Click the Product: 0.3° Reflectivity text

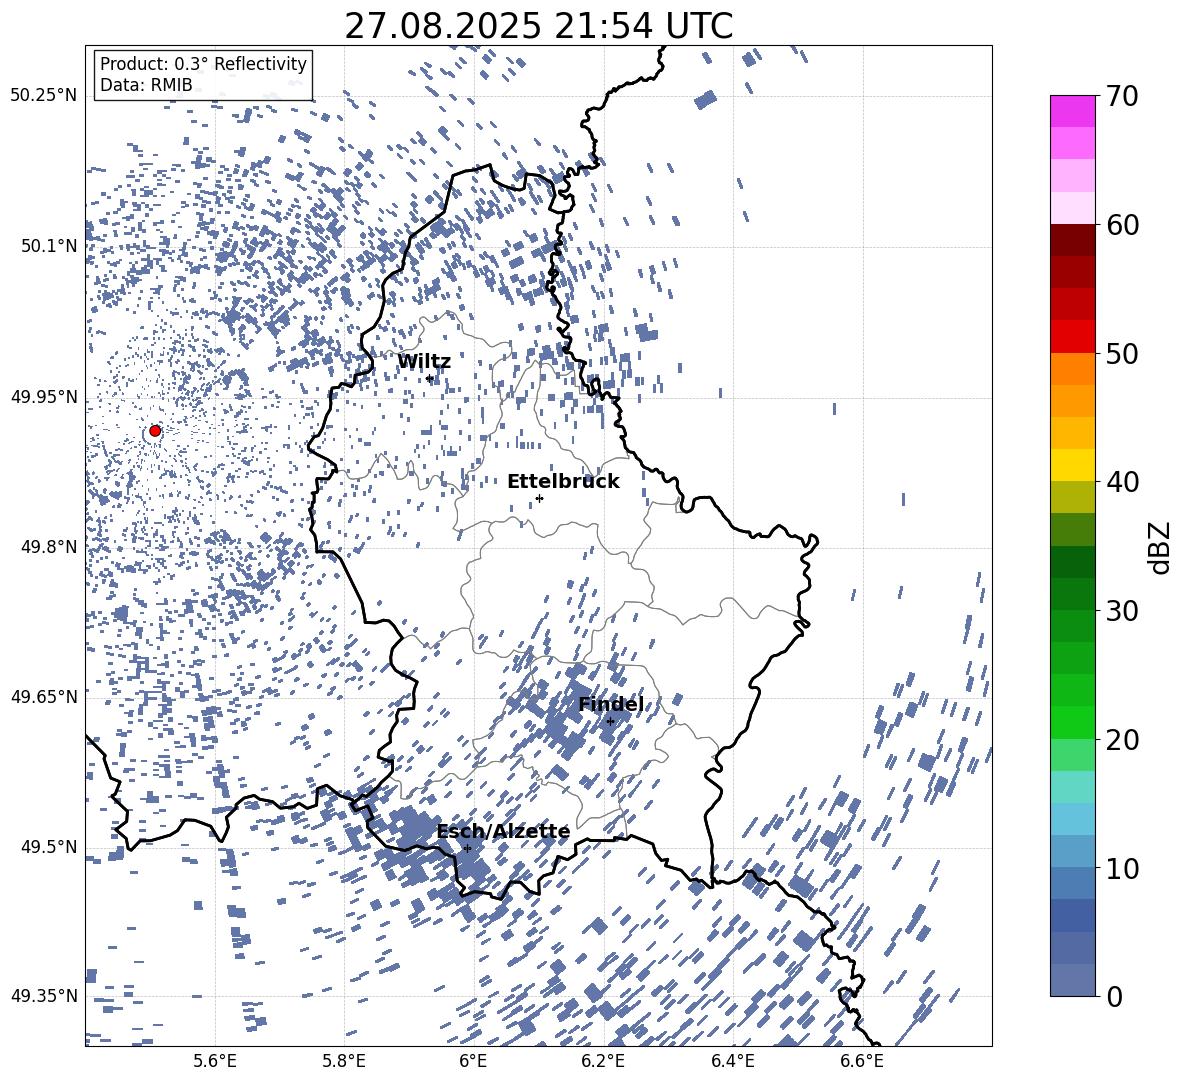203,64
